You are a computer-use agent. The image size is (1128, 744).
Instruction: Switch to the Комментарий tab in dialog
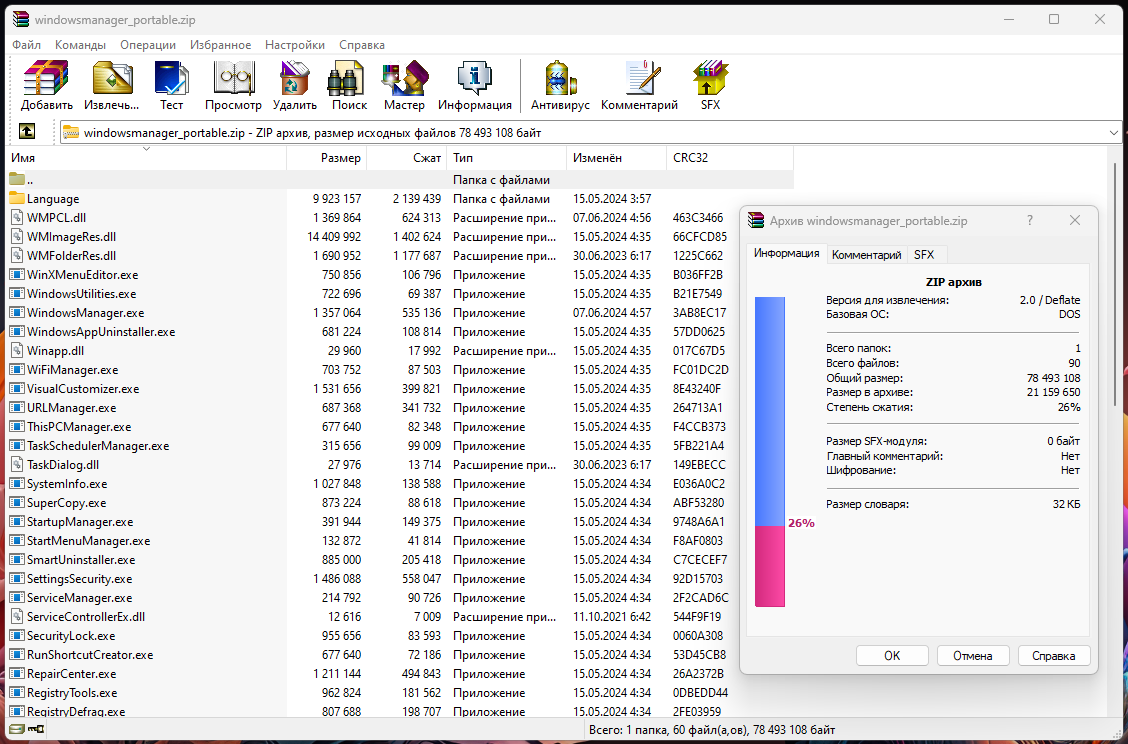(866, 255)
